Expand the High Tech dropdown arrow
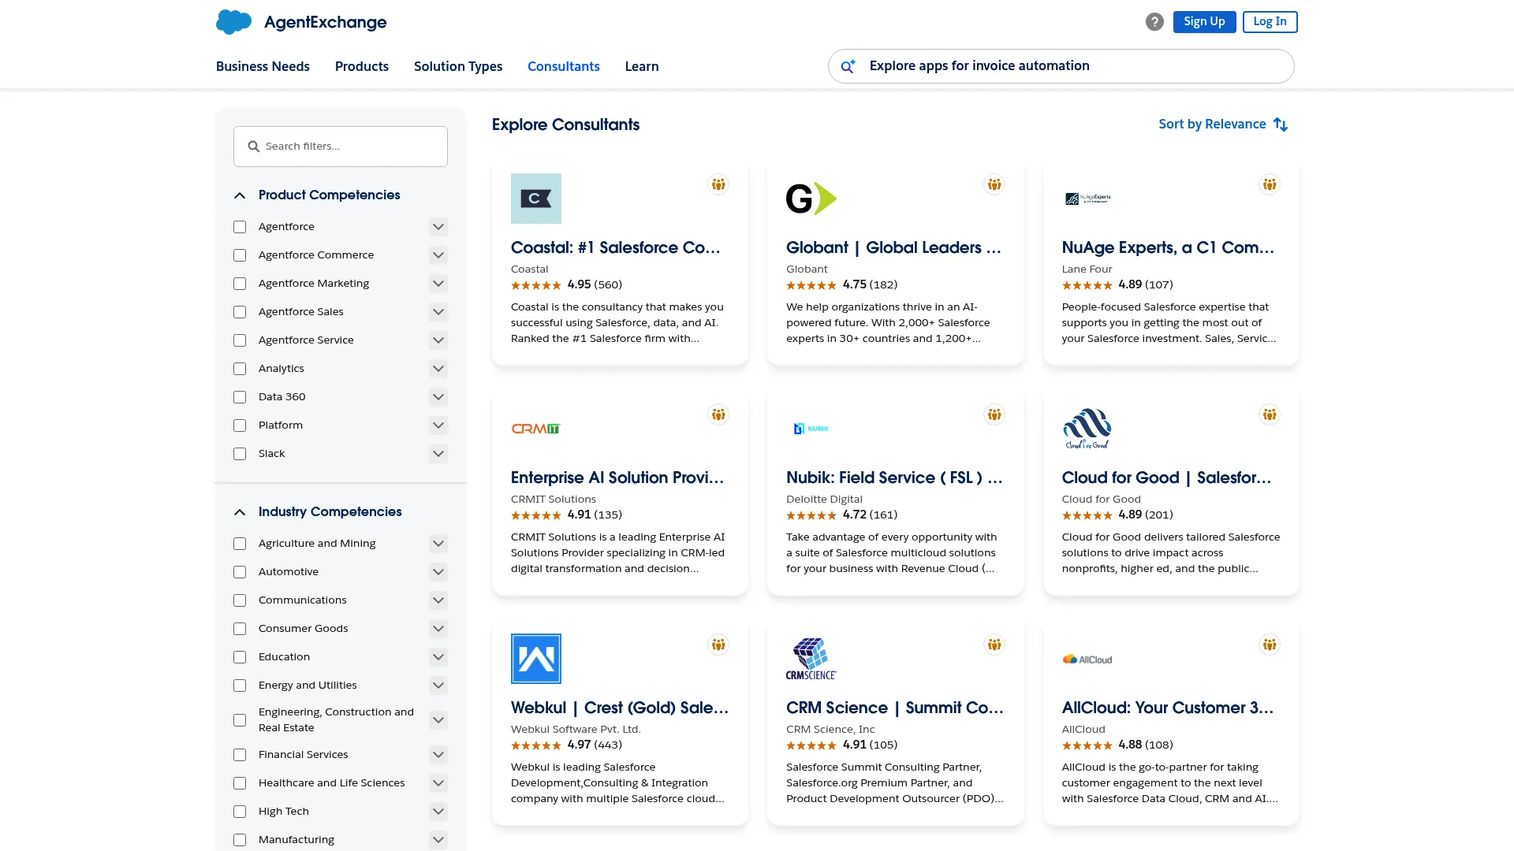The height and width of the screenshot is (851, 1514). pos(438,811)
